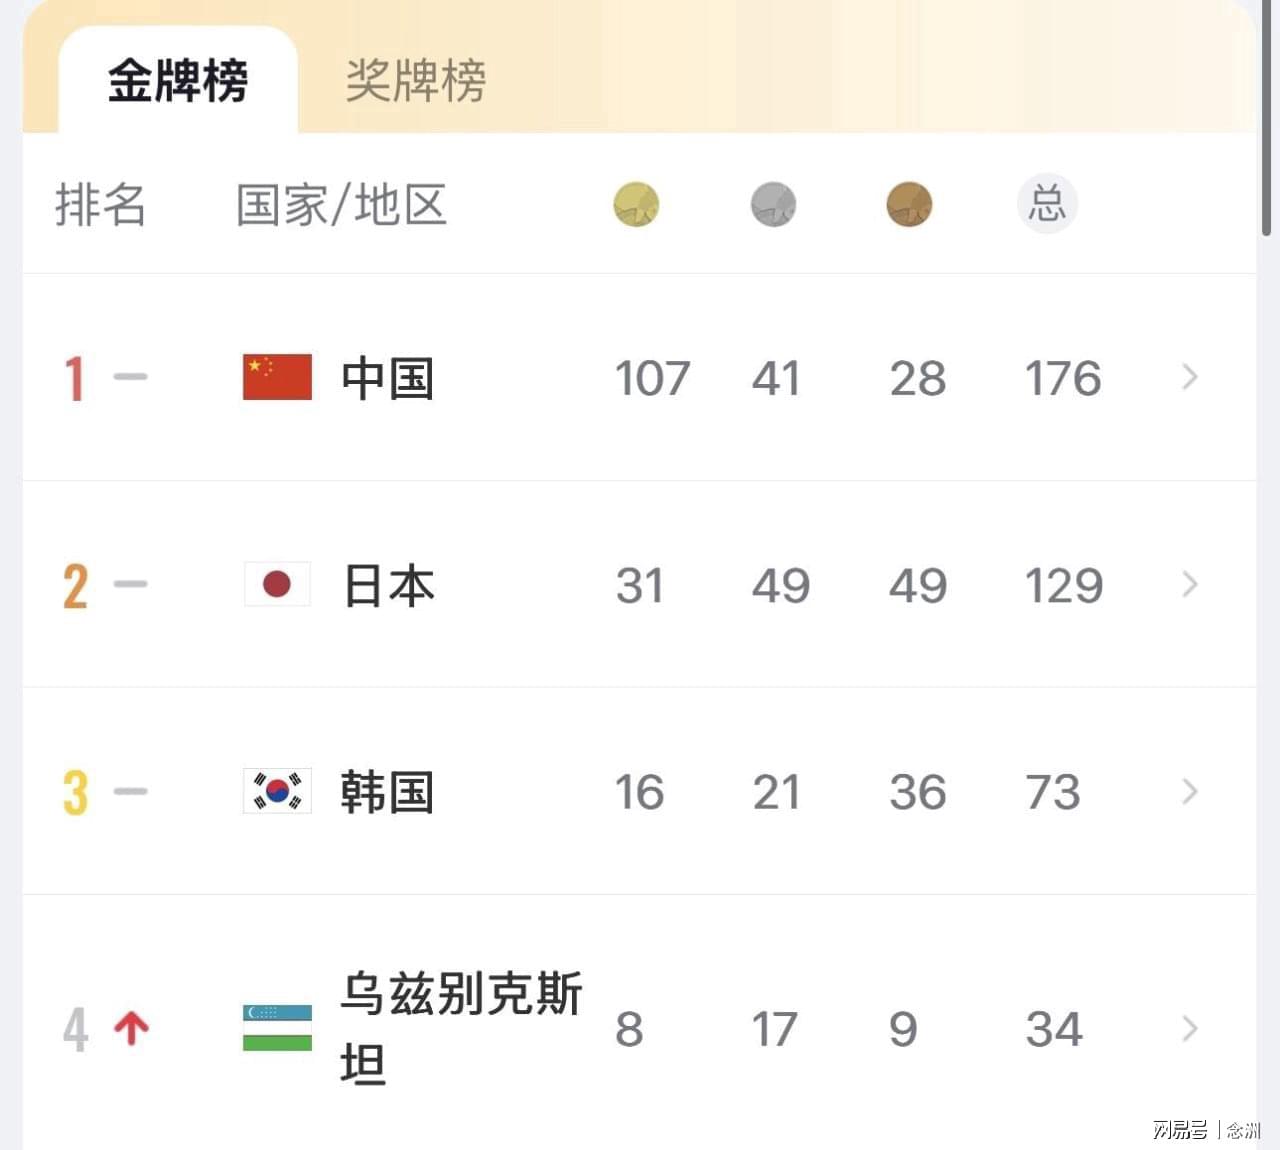Expand 中国 row details chevron
Viewport: 1280px width, 1150px height.
coord(1189,377)
